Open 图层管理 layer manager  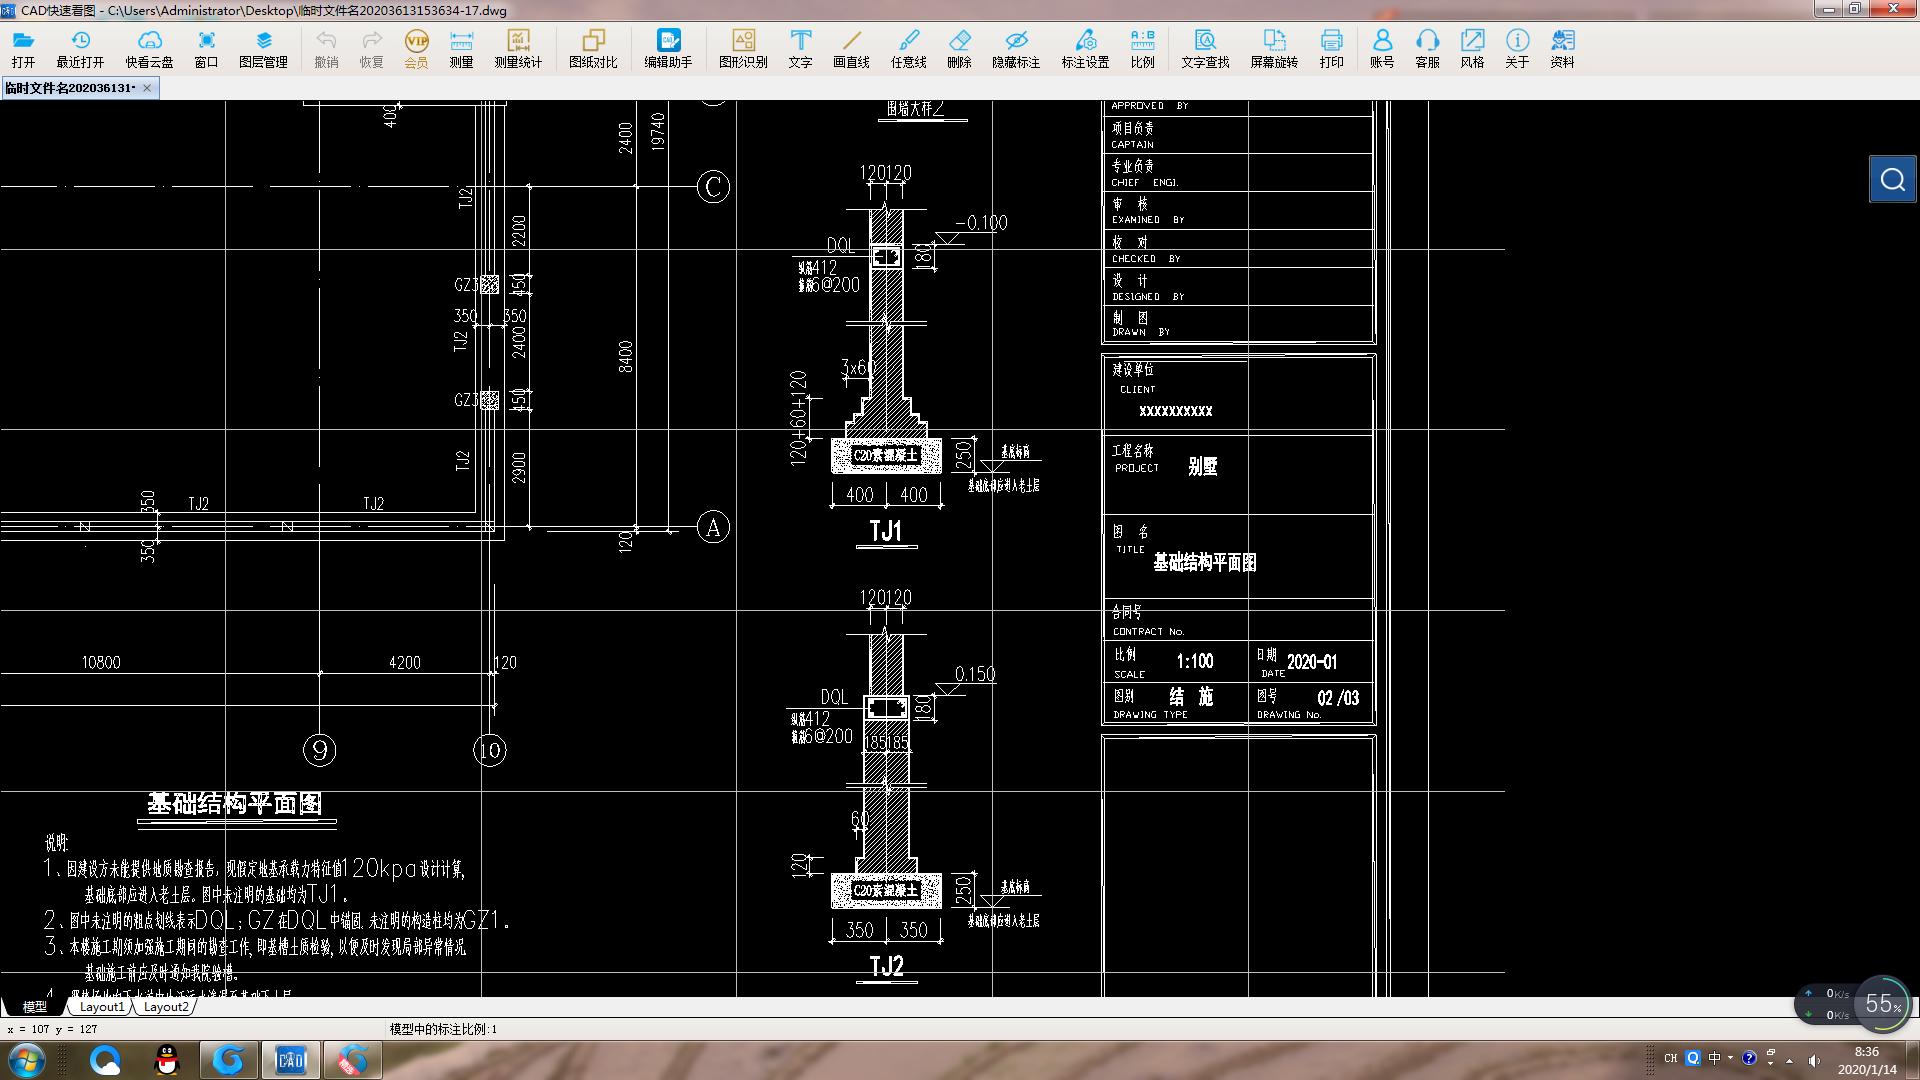pyautogui.click(x=263, y=47)
